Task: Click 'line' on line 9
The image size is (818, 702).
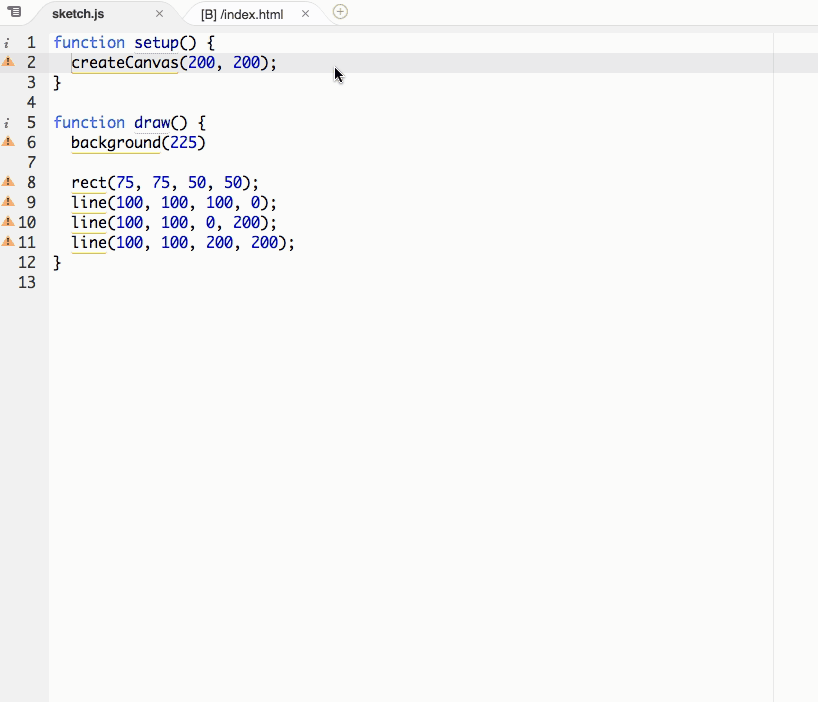Action: [x=89, y=202]
